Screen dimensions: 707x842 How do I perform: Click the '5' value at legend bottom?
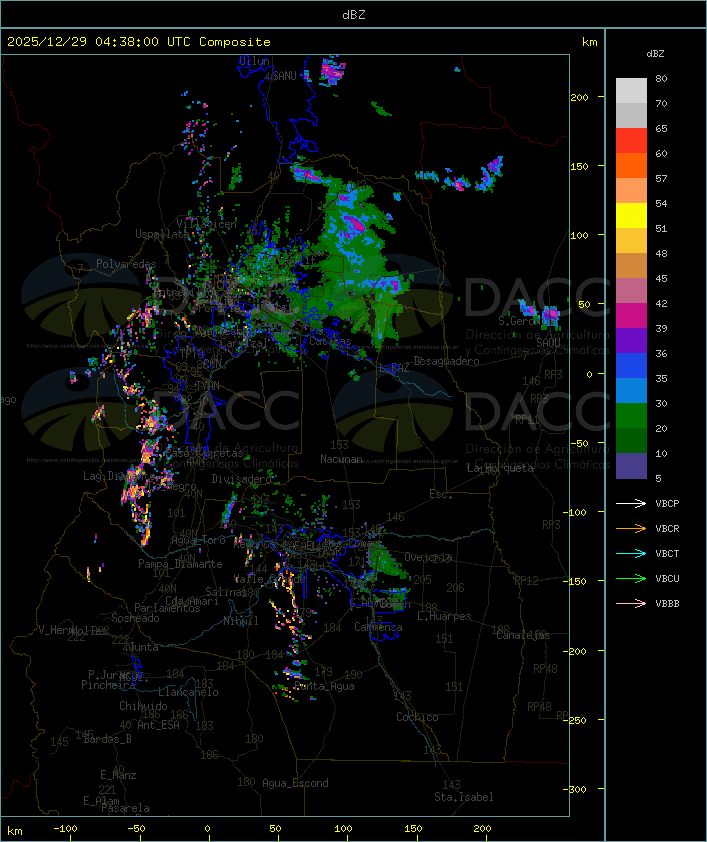click(659, 478)
